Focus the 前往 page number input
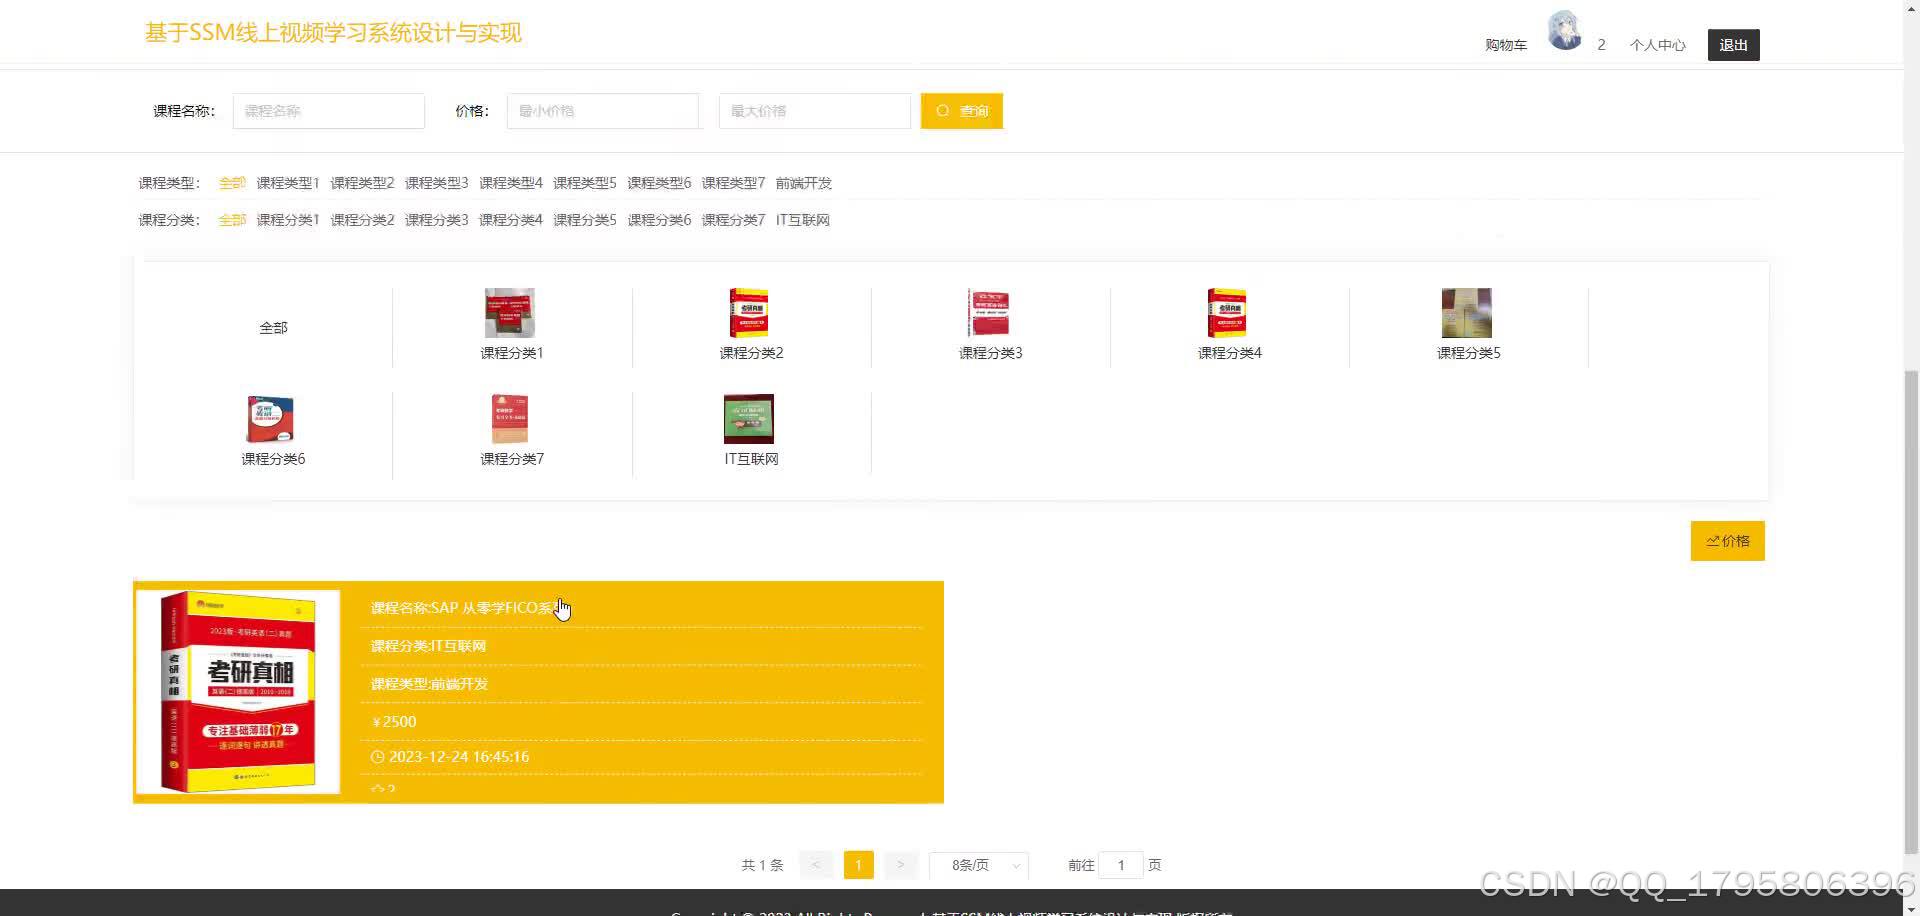 [1121, 865]
